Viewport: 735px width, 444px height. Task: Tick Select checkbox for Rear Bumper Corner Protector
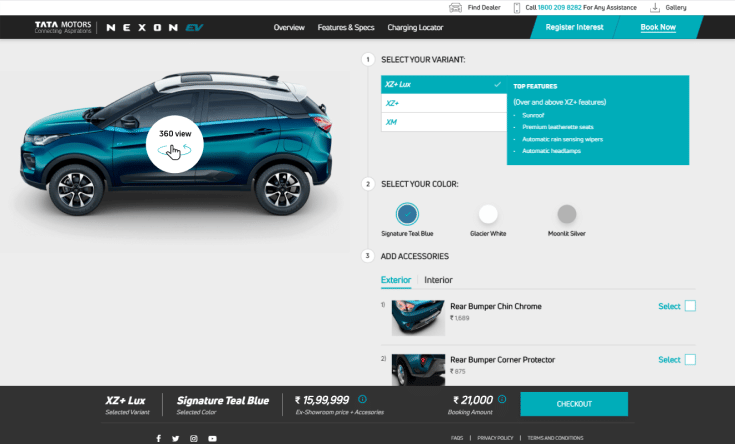[x=690, y=360]
